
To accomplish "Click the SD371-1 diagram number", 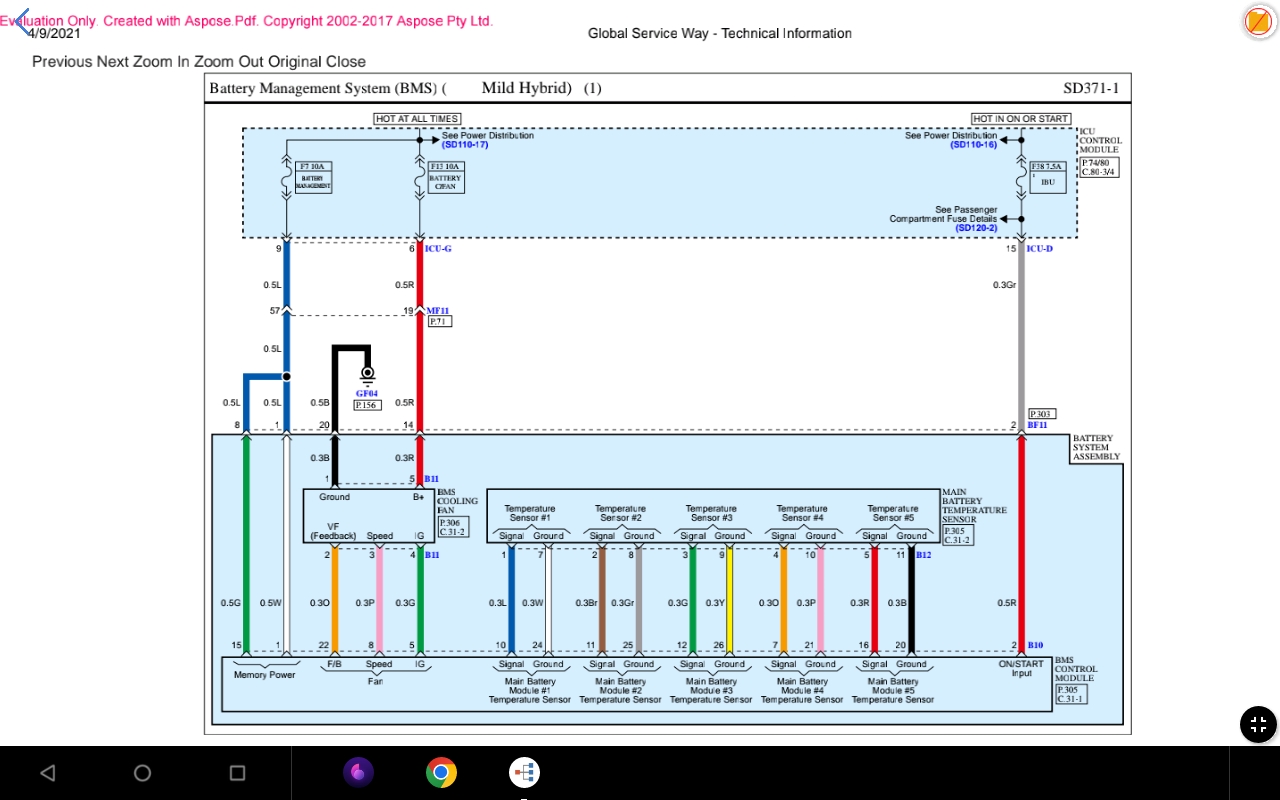I will pos(1091,88).
